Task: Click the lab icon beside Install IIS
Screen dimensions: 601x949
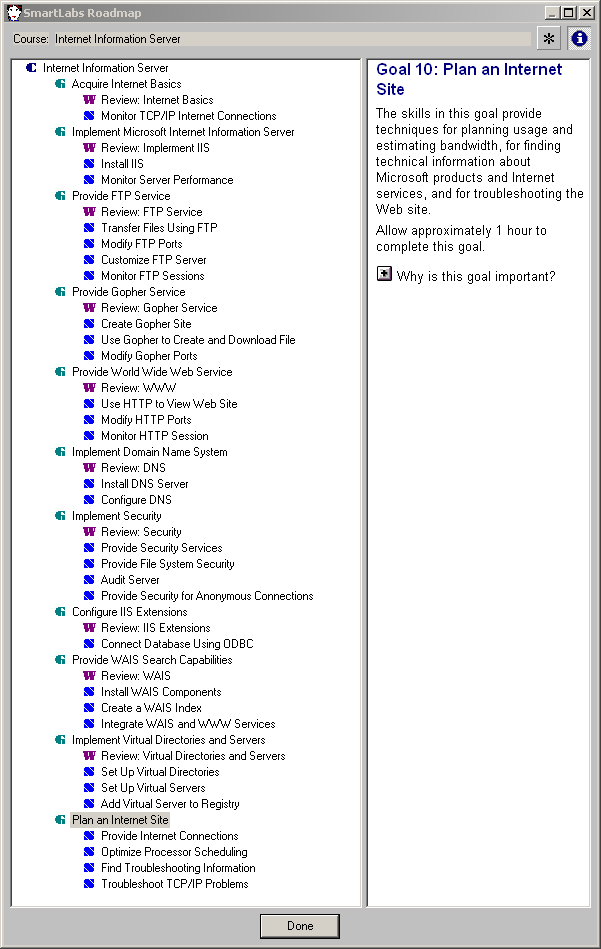Action: tap(89, 163)
